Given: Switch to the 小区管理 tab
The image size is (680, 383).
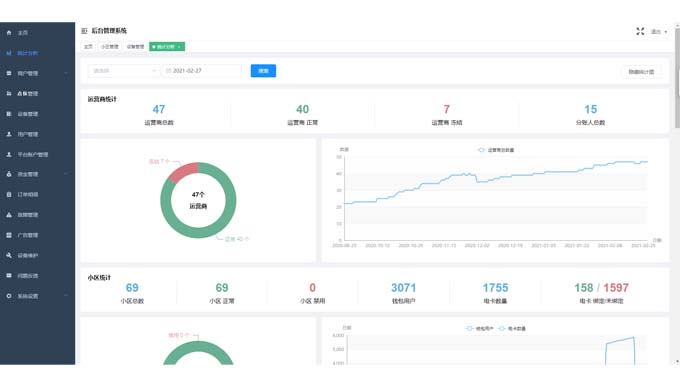Looking at the screenshot, I should (109, 46).
